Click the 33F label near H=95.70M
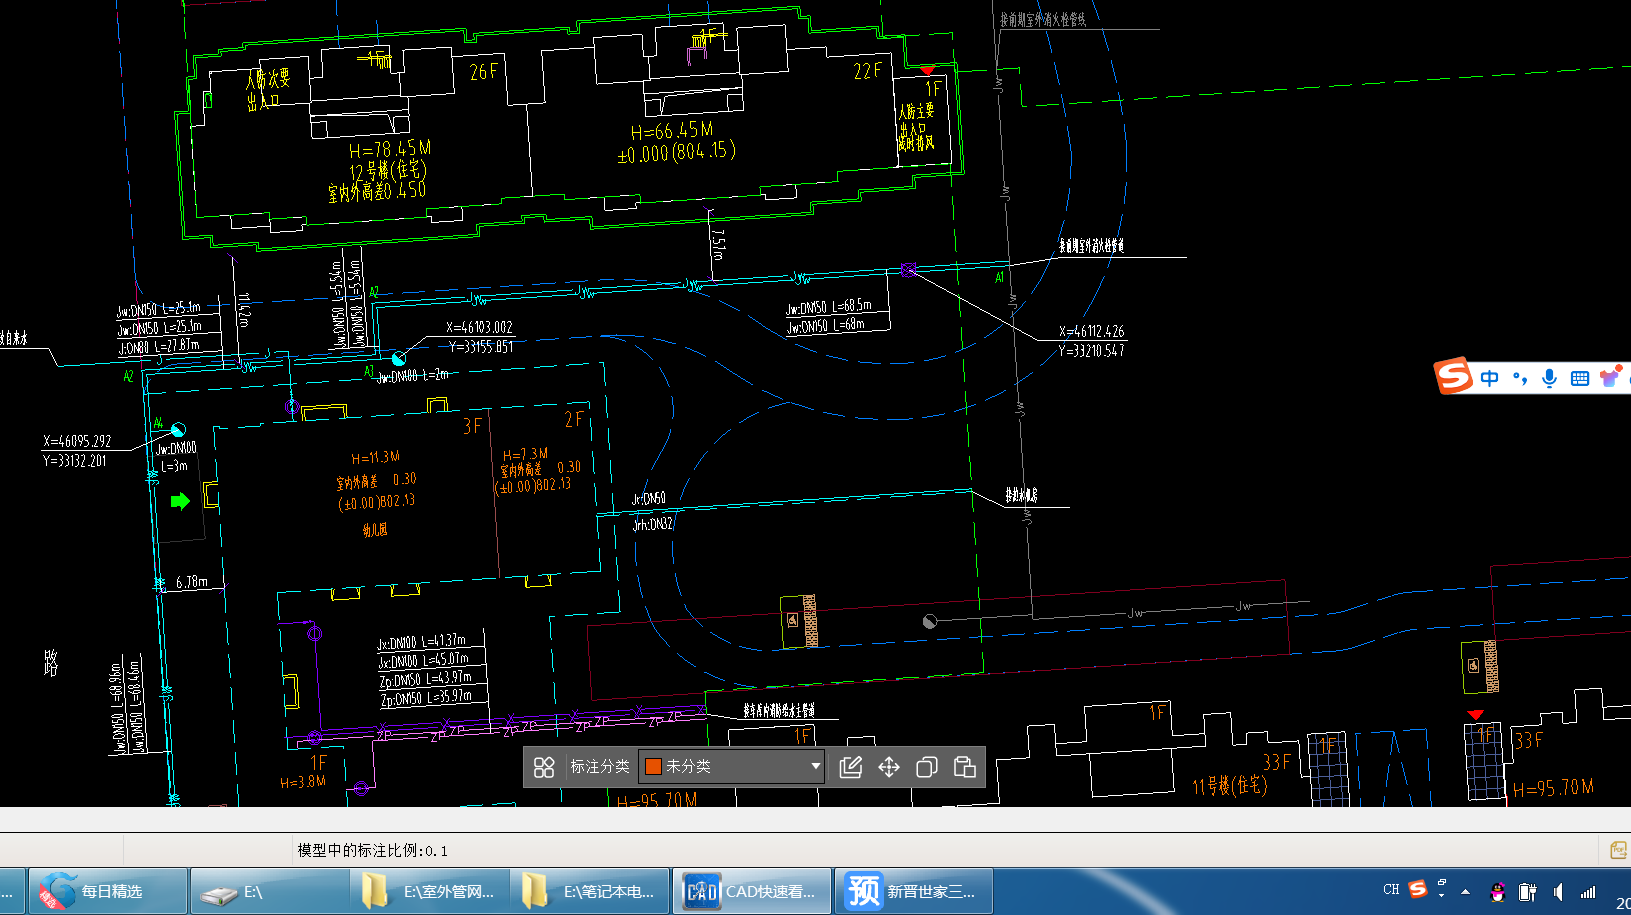1631x915 pixels. coord(1528,741)
